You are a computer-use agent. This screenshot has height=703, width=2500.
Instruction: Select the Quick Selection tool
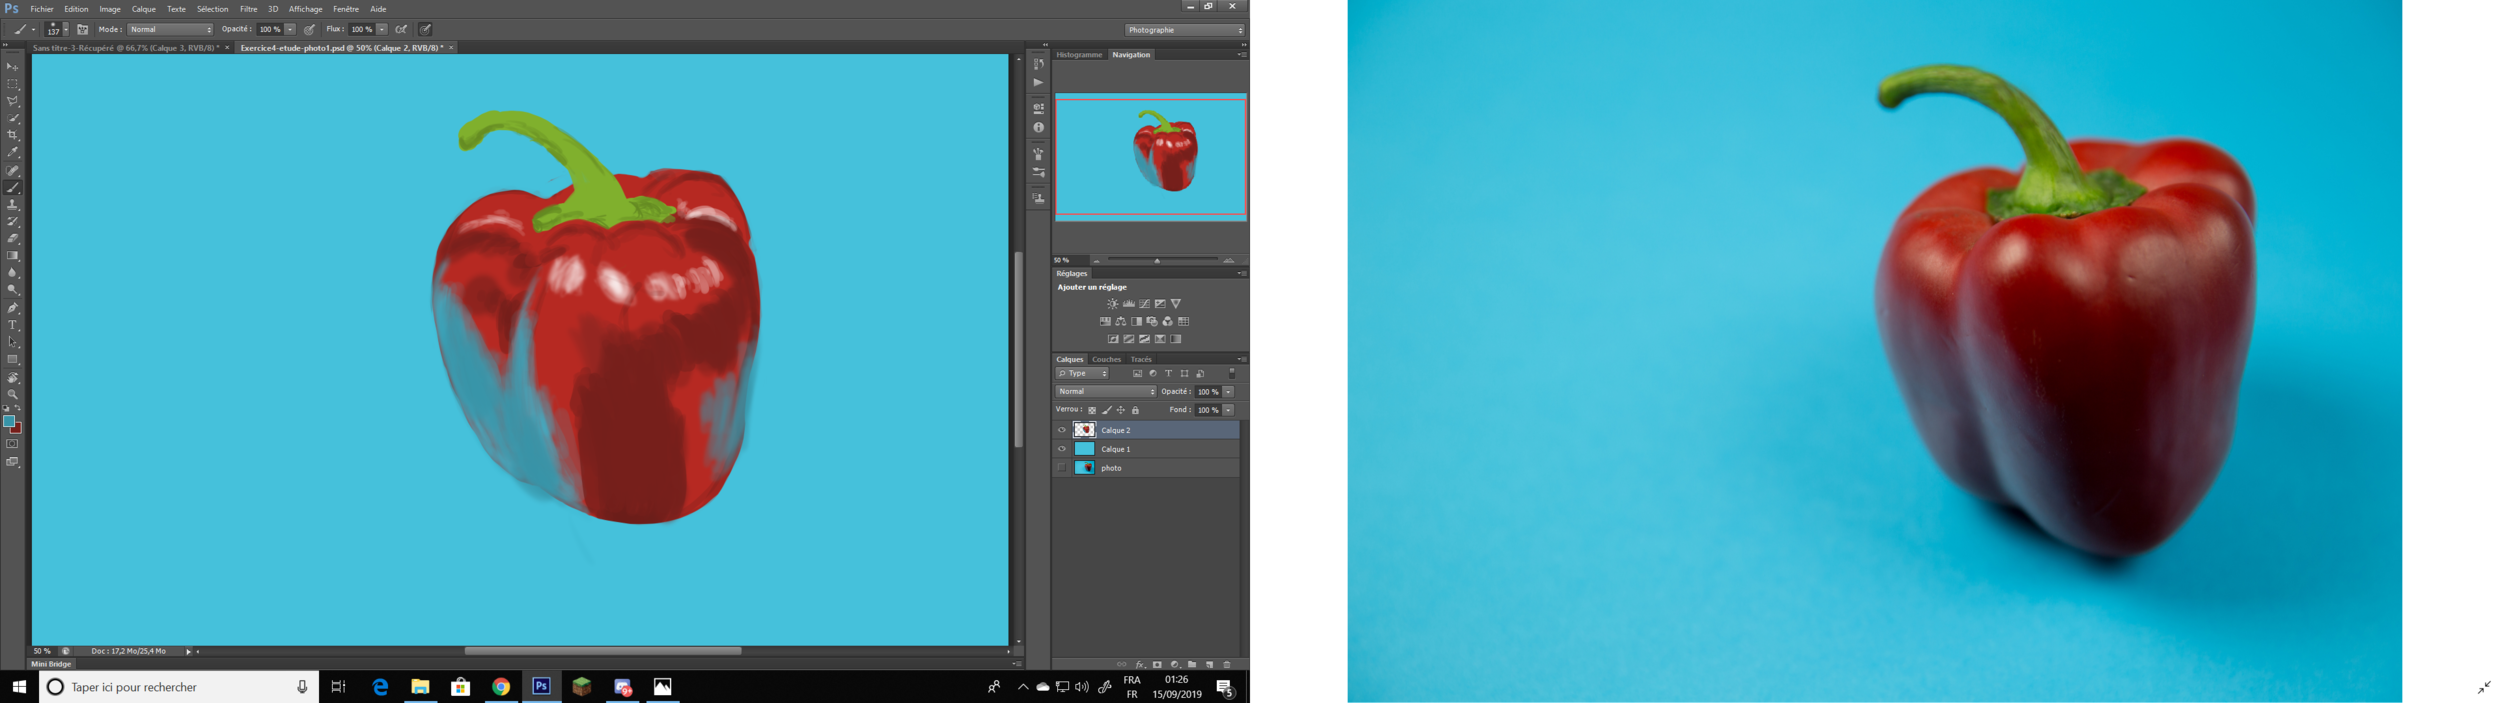click(x=13, y=118)
